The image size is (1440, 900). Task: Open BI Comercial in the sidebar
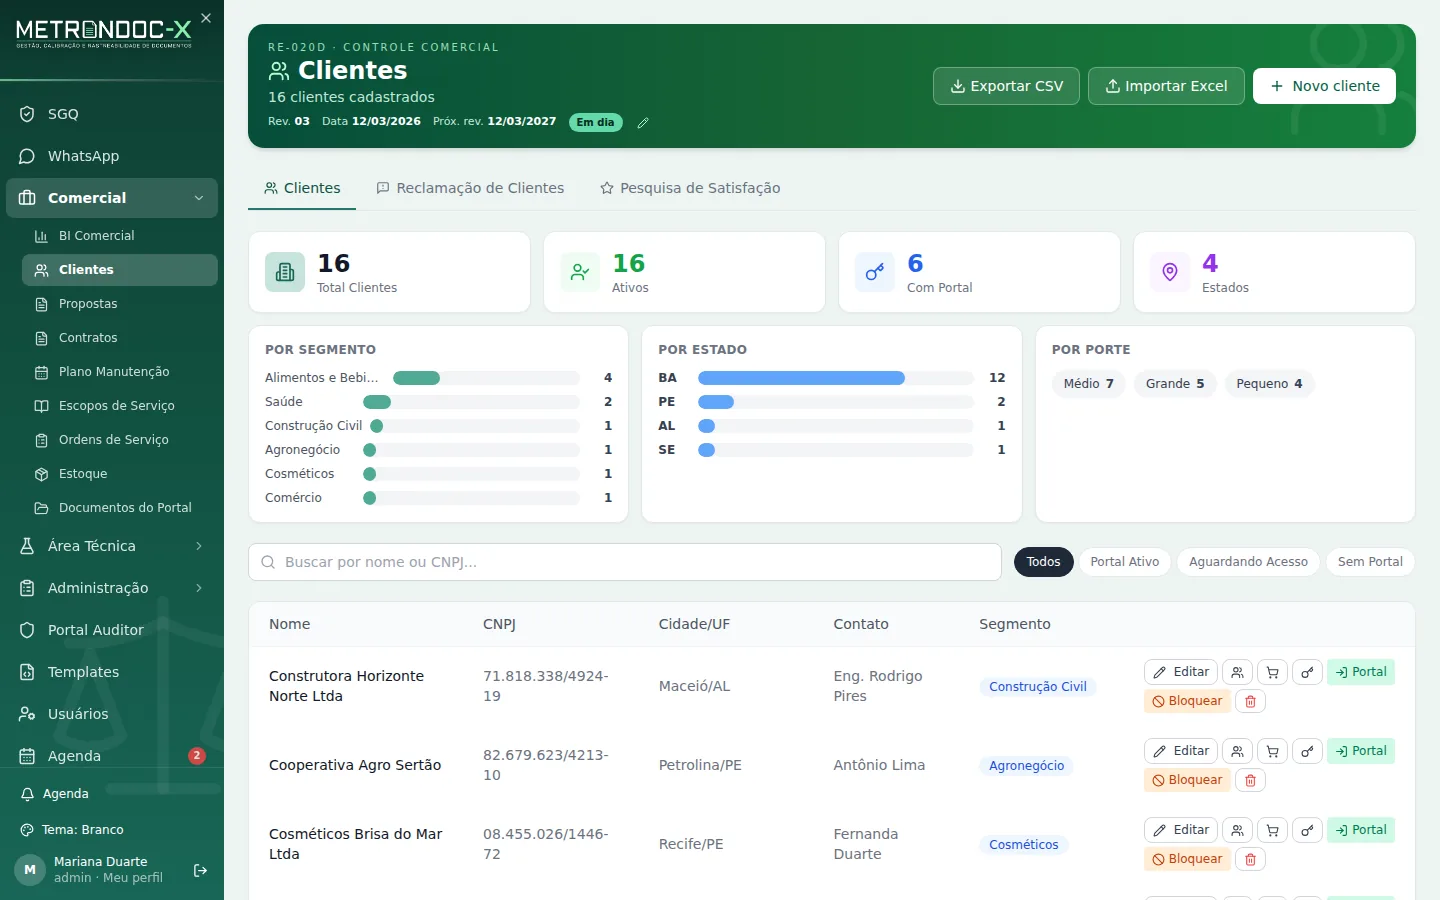click(120, 236)
